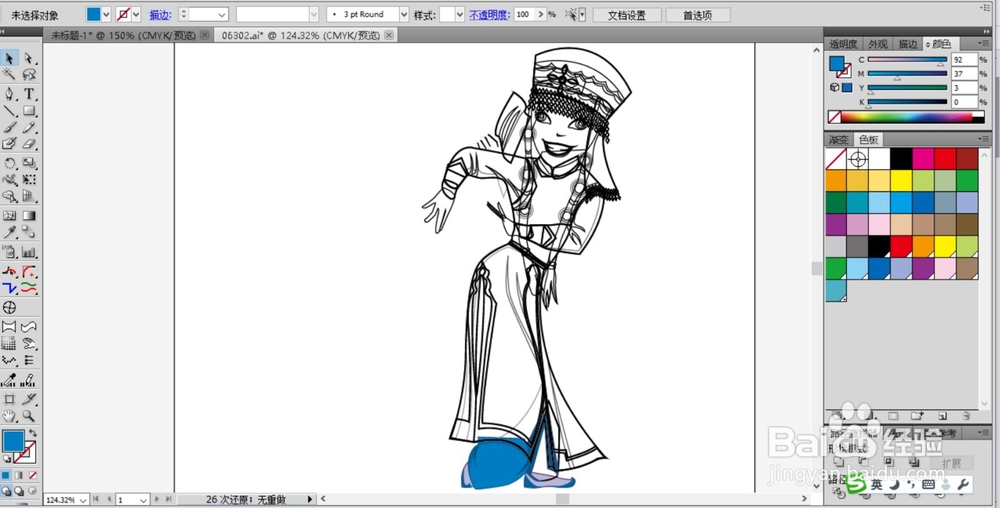Switch to Color fill mode button
Screen dimensions: 1000x508
(x=6, y=475)
